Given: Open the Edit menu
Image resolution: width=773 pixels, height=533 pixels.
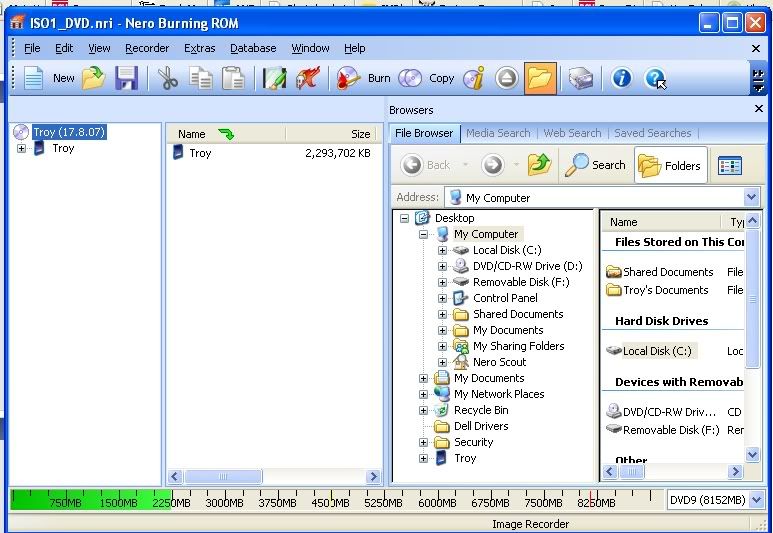Looking at the screenshot, I should 64,48.
